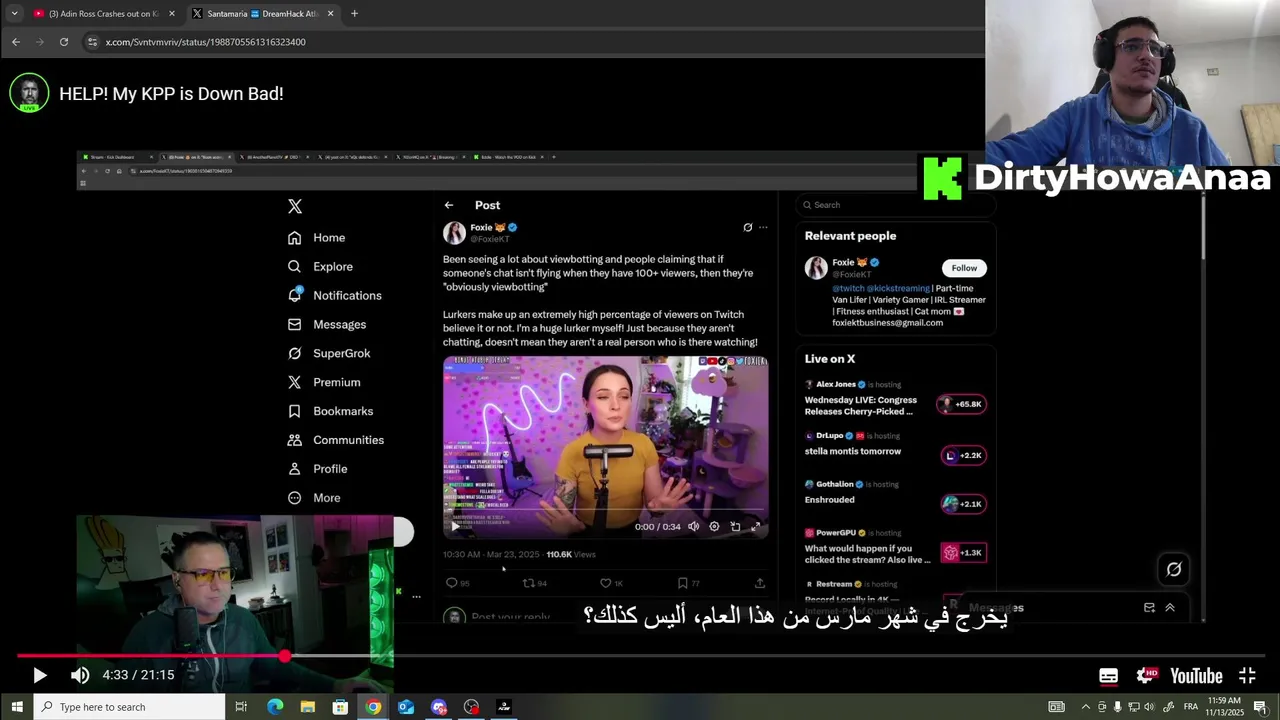Show hidden system tray icons
1280x720 pixels.
pos(1085,707)
